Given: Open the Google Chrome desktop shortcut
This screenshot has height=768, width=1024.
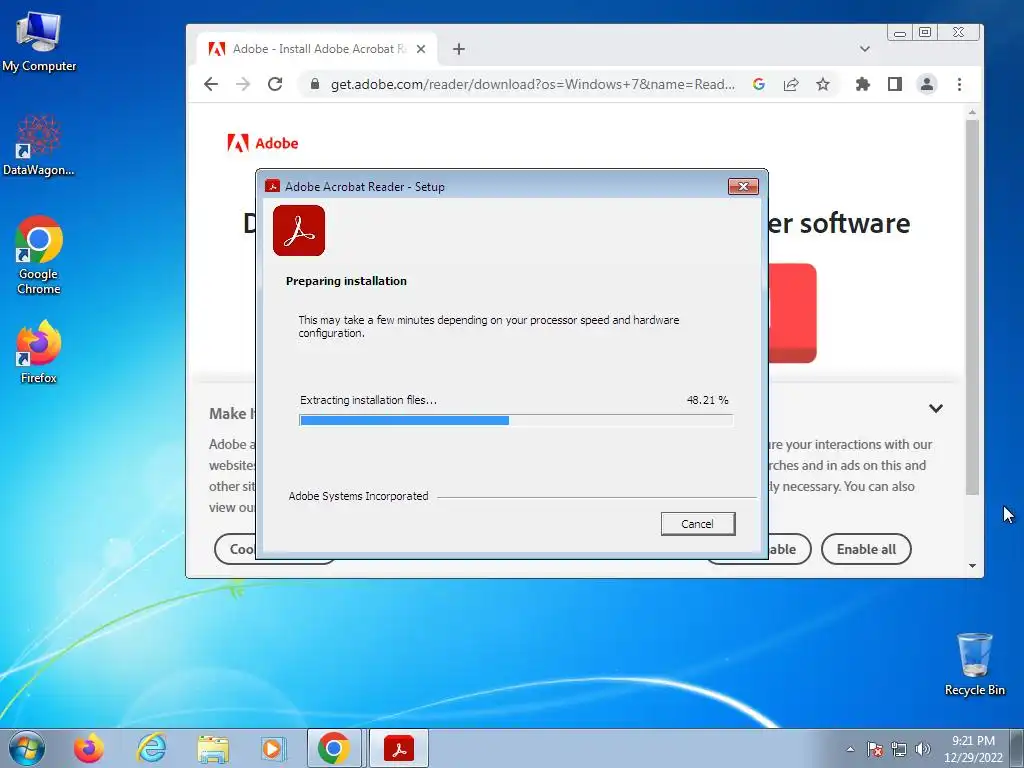Looking at the screenshot, I should tap(39, 255).
